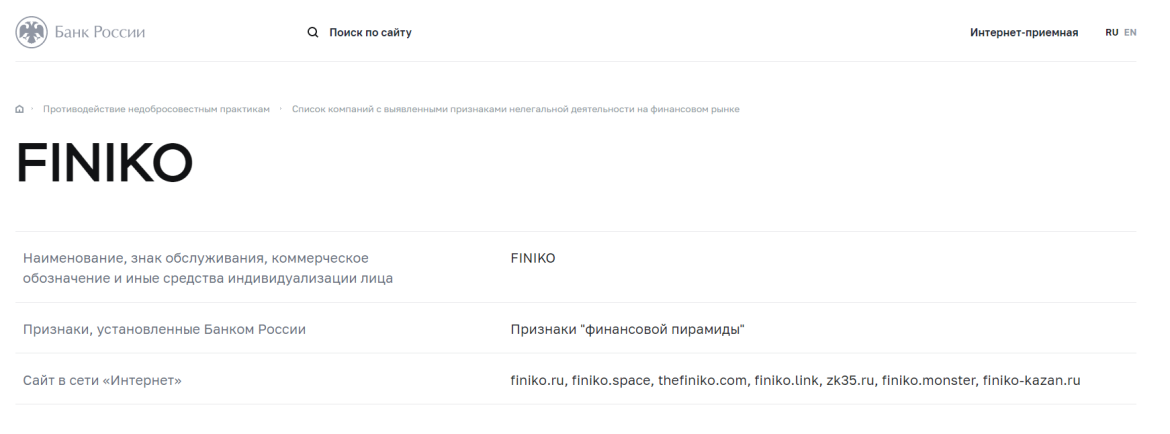Select the RU language option
The image size is (1170, 434).
1111,33
